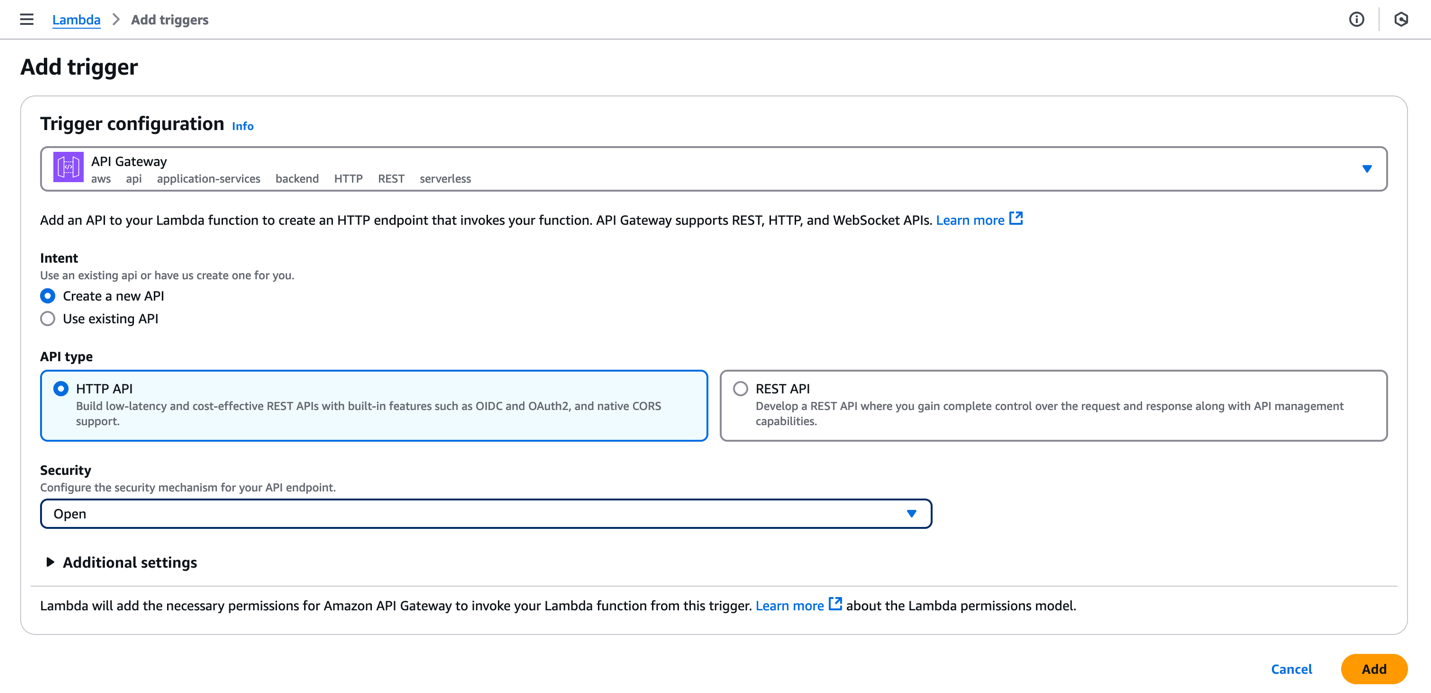
Task: Select the Create a new API option
Action: click(48, 296)
